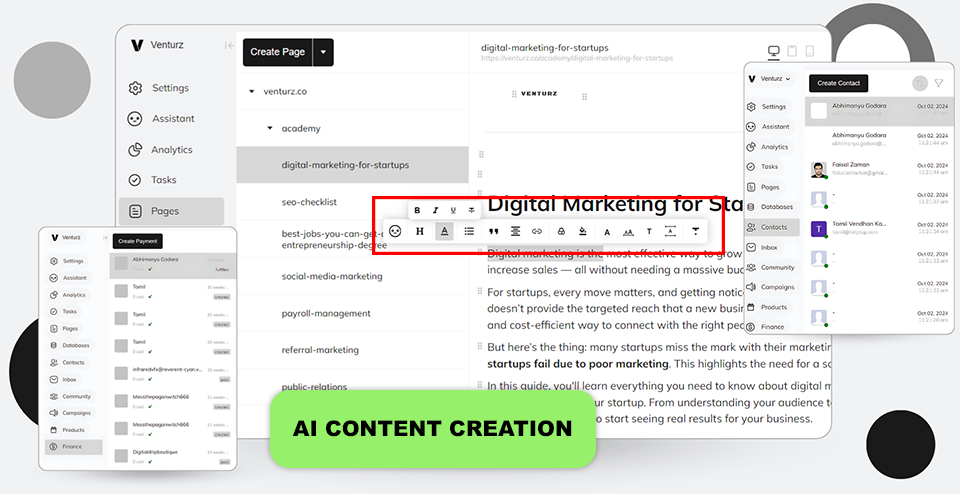Viewport: 960px width, 494px height.
Task: Apply strikethrough in the floating text toolbar
Action: [471, 210]
